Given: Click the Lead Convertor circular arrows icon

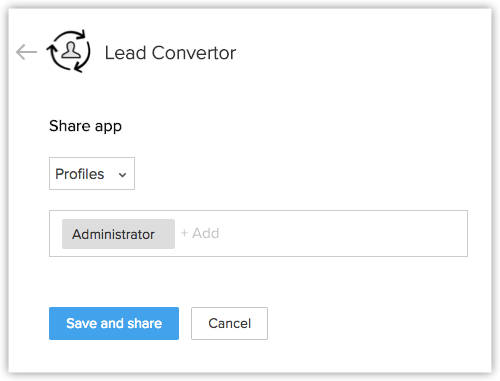Looking at the screenshot, I should pos(68,51).
